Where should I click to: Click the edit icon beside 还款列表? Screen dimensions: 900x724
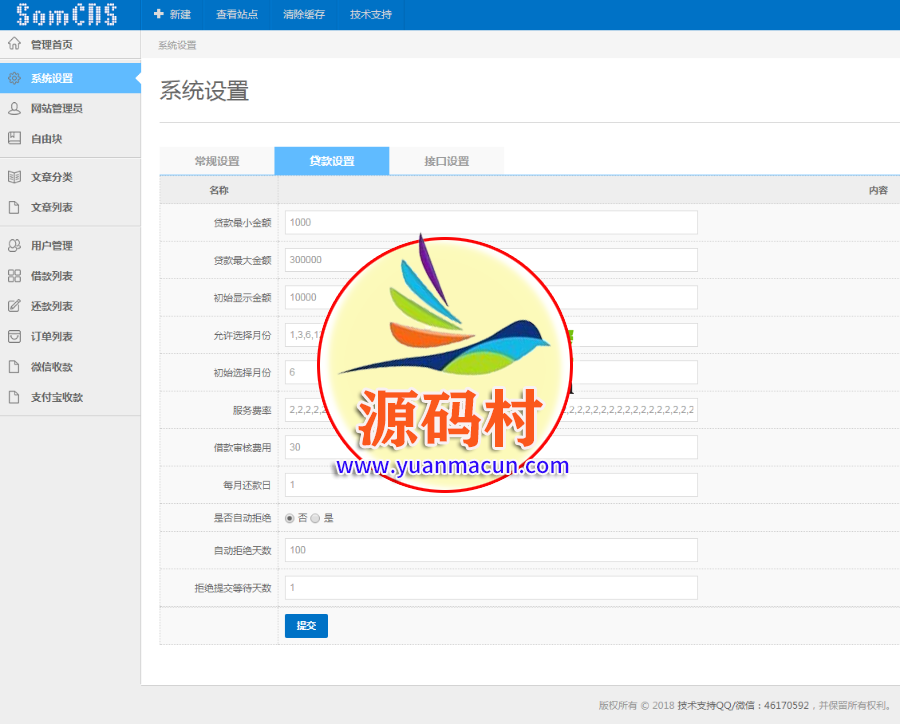[x=14, y=306]
